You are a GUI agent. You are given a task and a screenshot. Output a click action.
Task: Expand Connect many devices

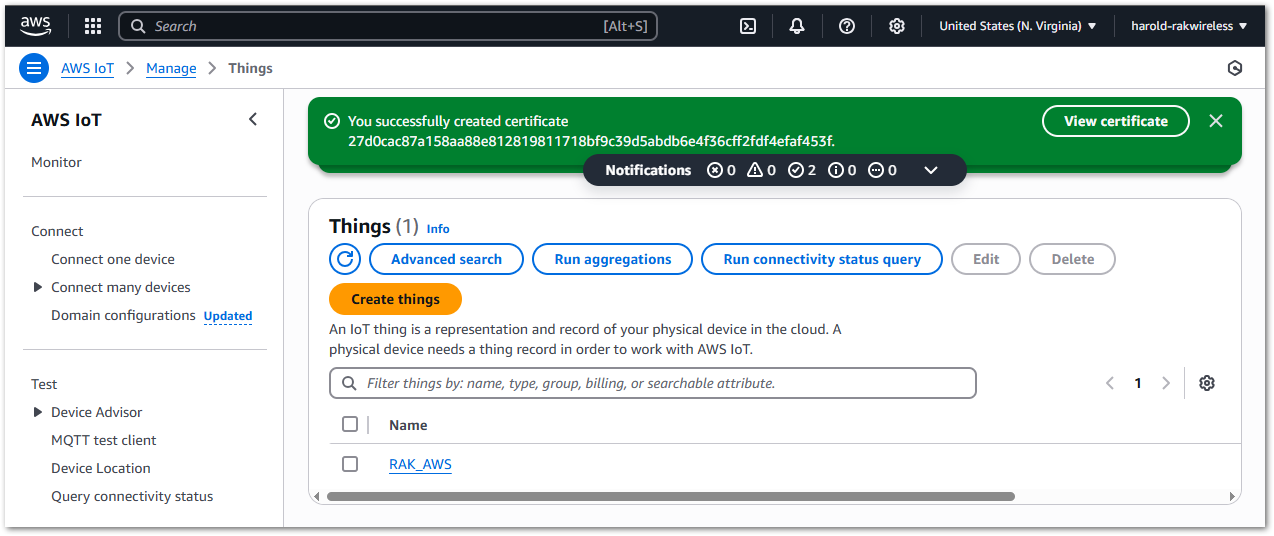pyautogui.click(x=38, y=287)
